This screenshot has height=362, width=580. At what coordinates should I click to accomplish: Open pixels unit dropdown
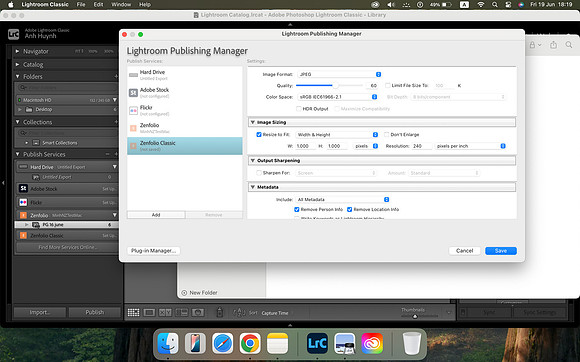tap(366, 146)
